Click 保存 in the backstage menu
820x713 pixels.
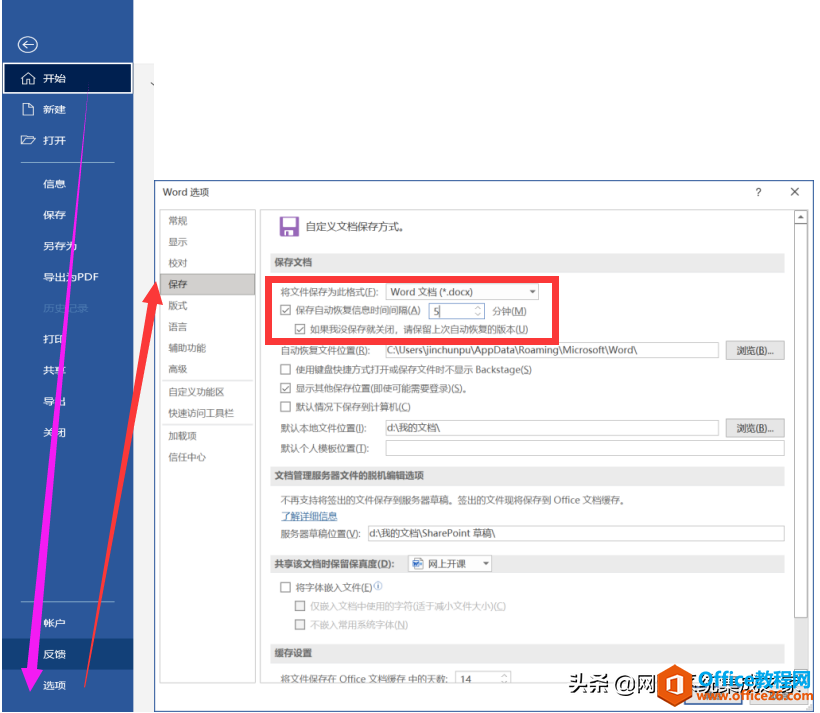tap(54, 214)
